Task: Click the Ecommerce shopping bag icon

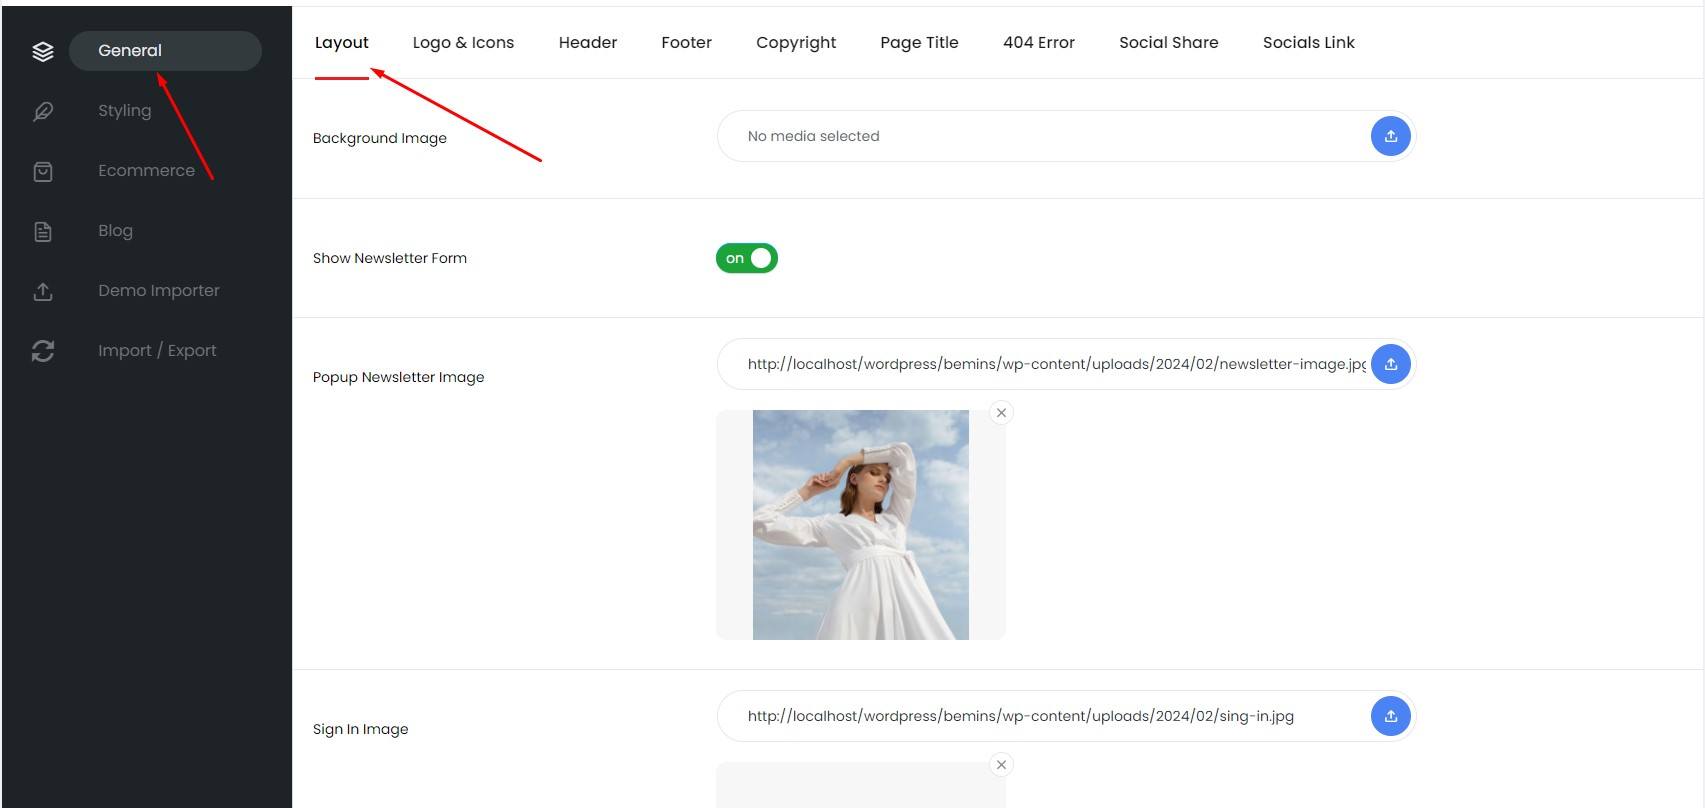Action: tap(43, 171)
